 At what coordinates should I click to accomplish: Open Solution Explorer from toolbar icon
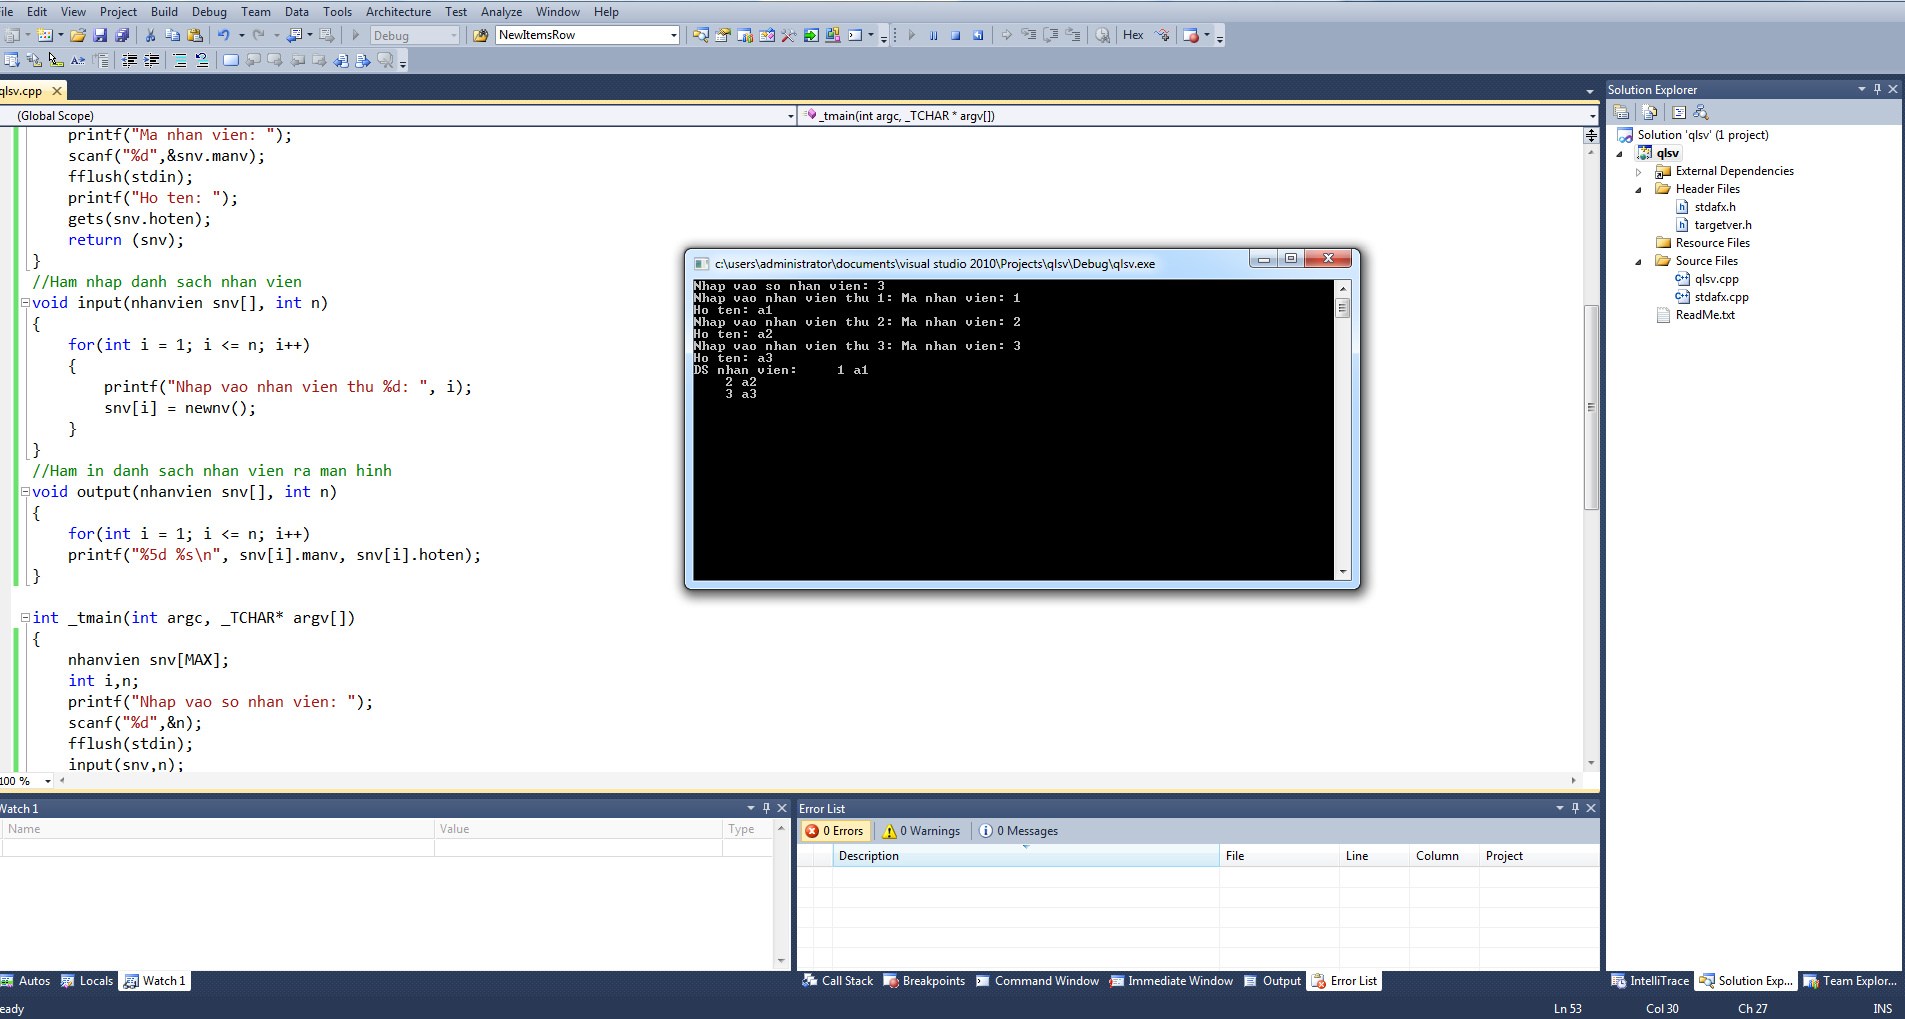(701, 35)
